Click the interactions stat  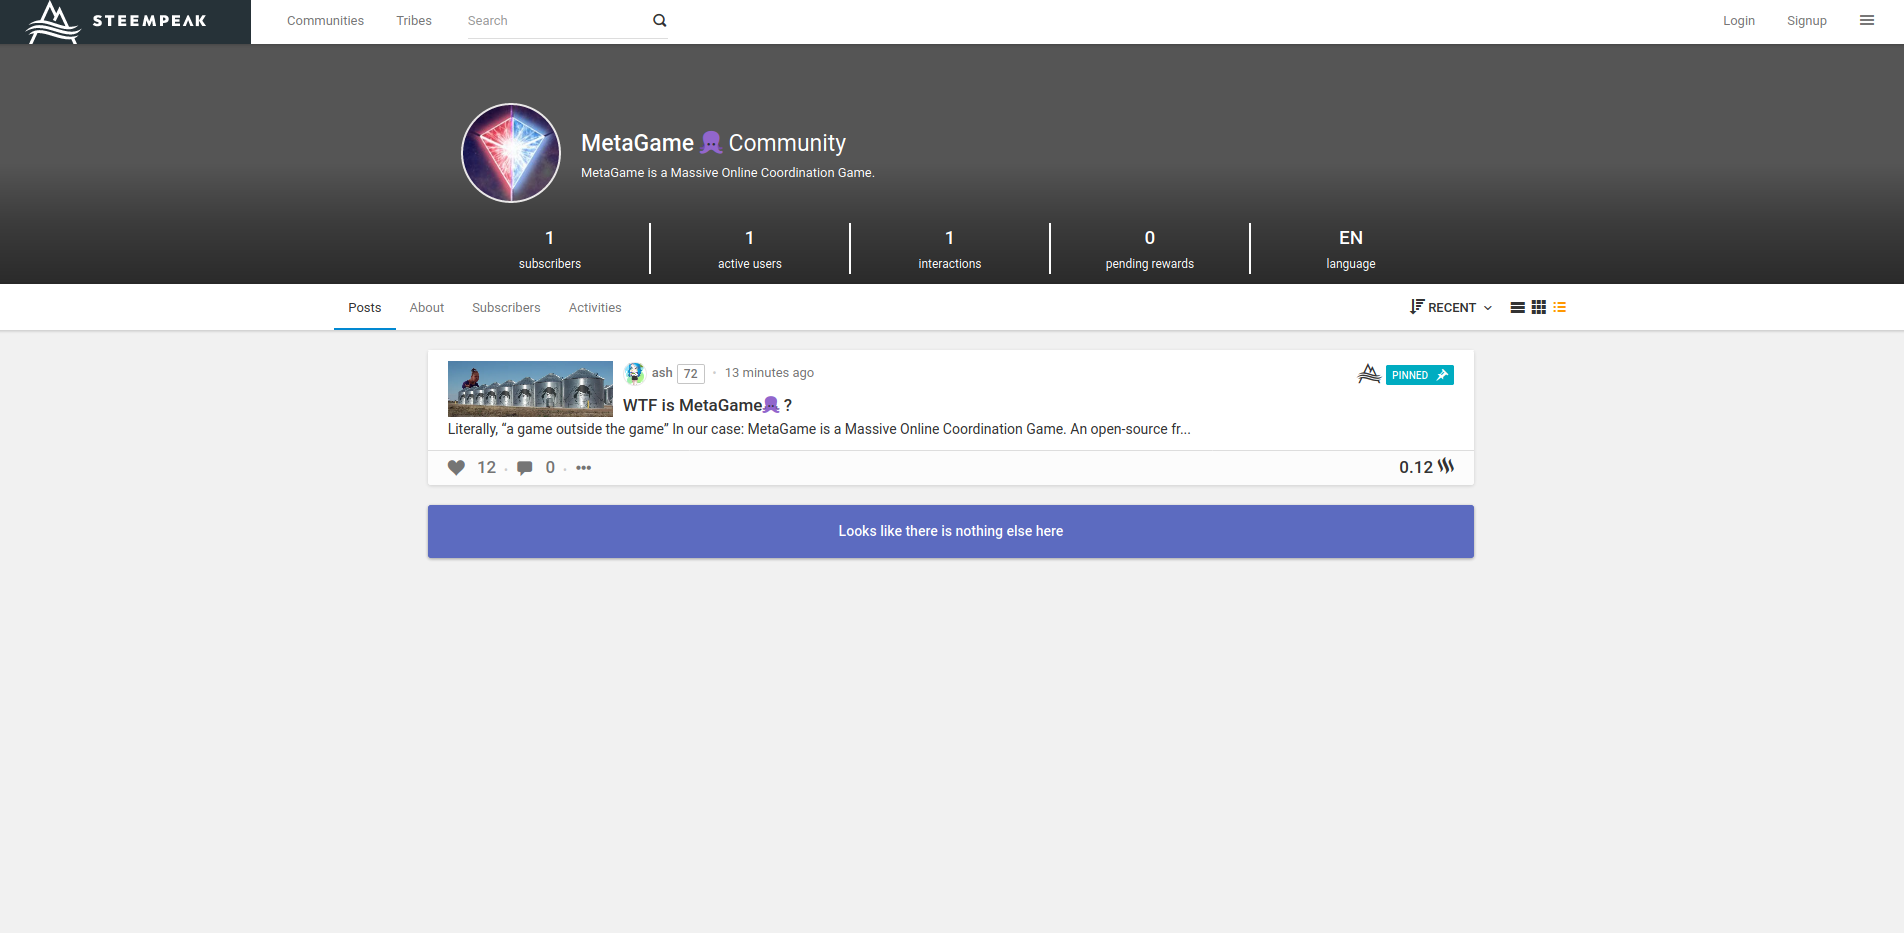[x=950, y=248]
